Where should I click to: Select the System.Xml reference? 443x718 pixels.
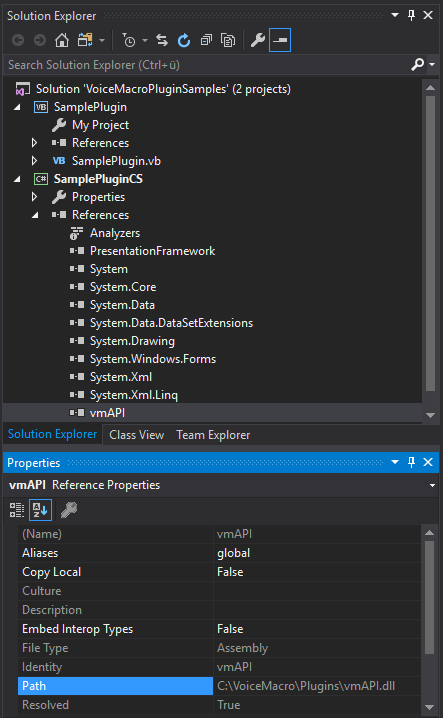pos(121,377)
